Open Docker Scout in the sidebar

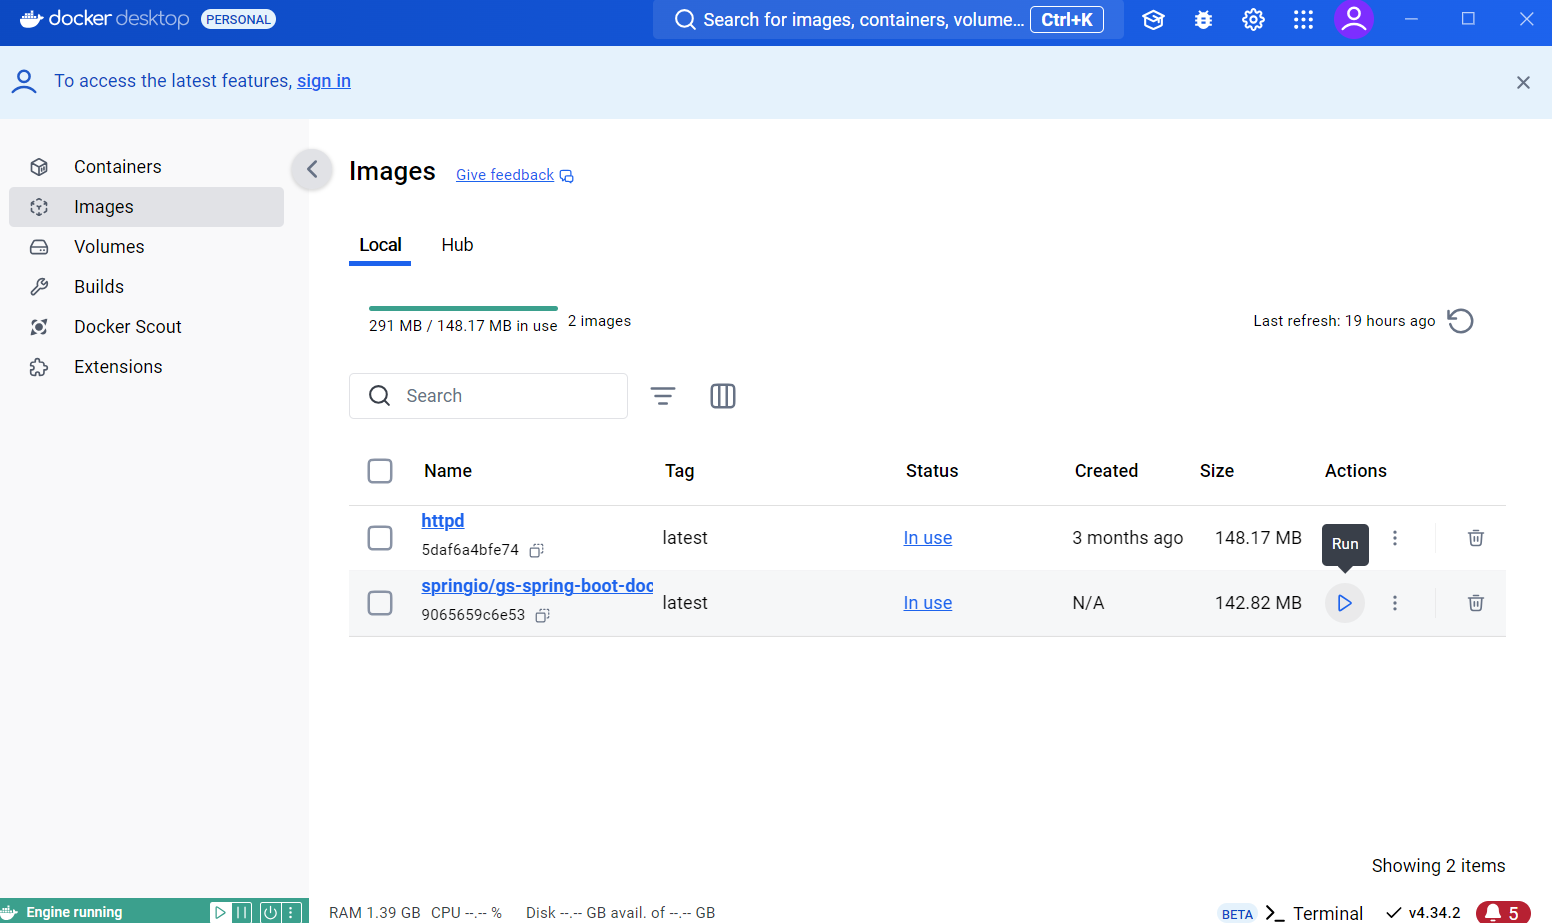(146, 327)
